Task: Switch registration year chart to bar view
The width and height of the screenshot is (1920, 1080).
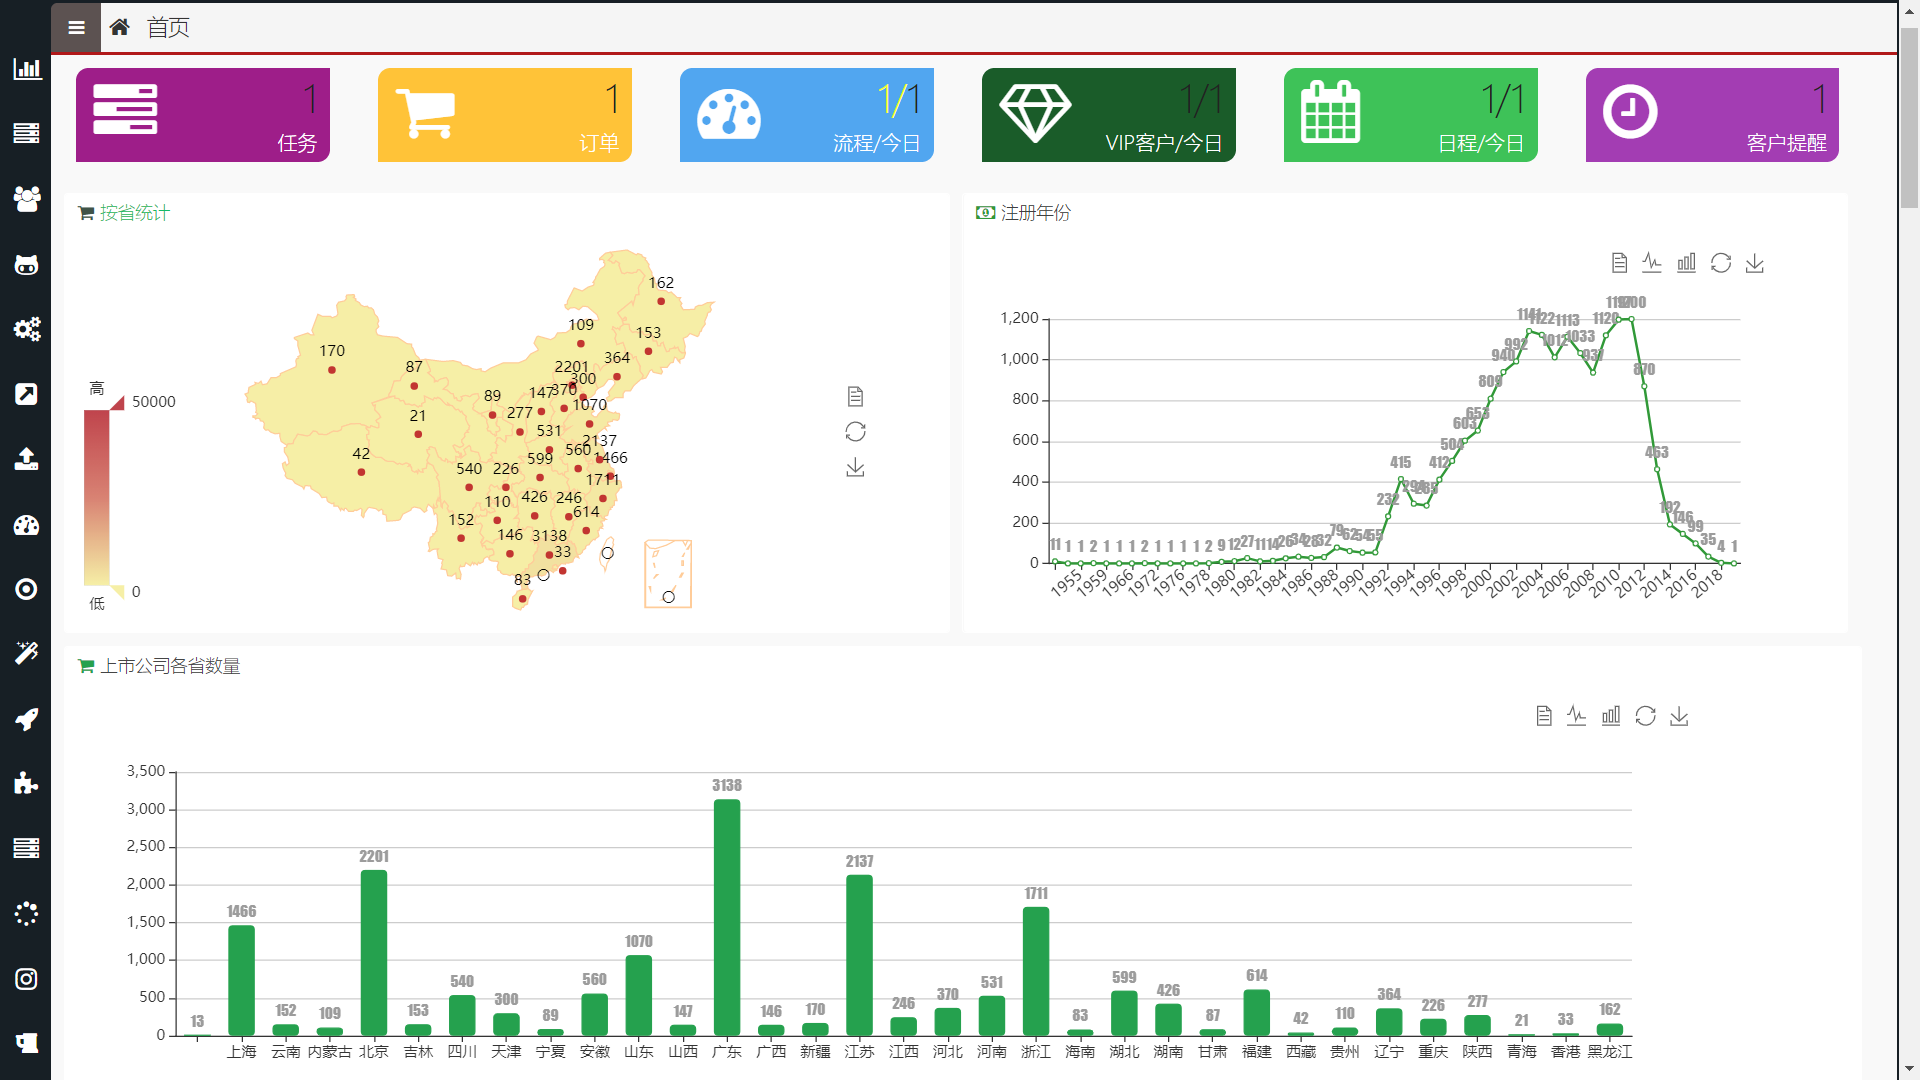Action: point(1686,263)
